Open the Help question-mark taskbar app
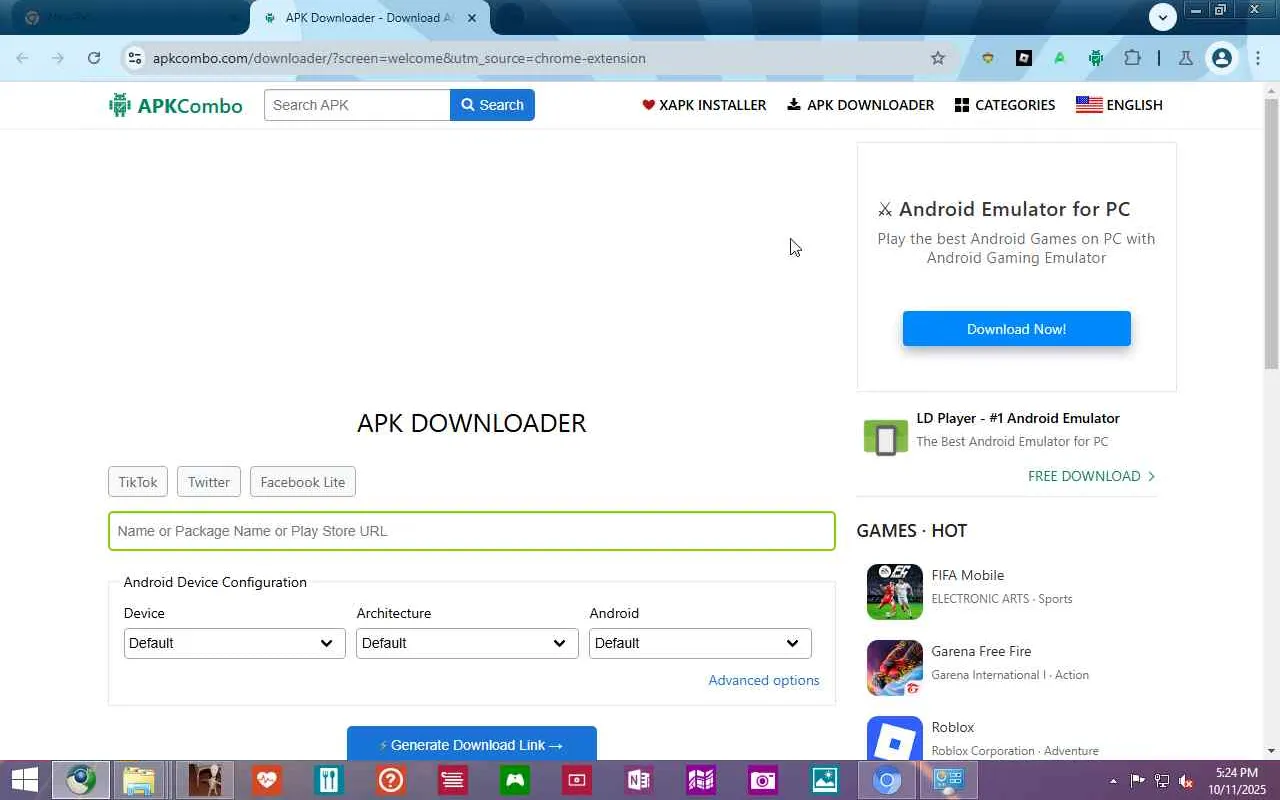Screen dimensions: 1280x800 click(x=390, y=780)
